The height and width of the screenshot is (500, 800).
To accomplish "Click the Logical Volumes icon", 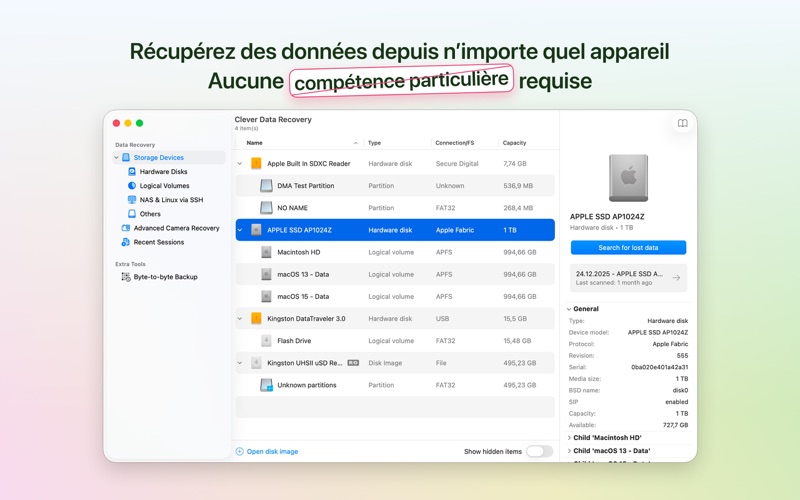I will pos(132,186).
